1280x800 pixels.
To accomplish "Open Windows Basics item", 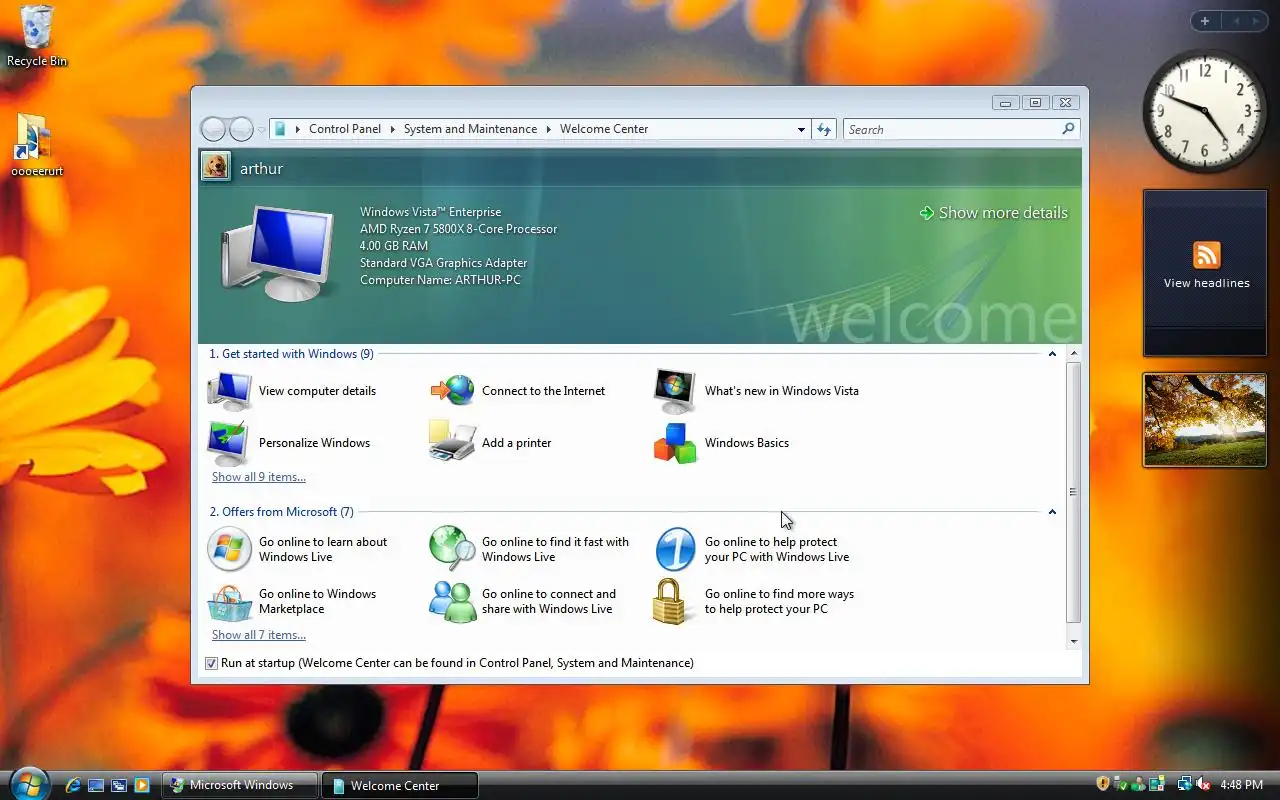I will tap(721, 443).
